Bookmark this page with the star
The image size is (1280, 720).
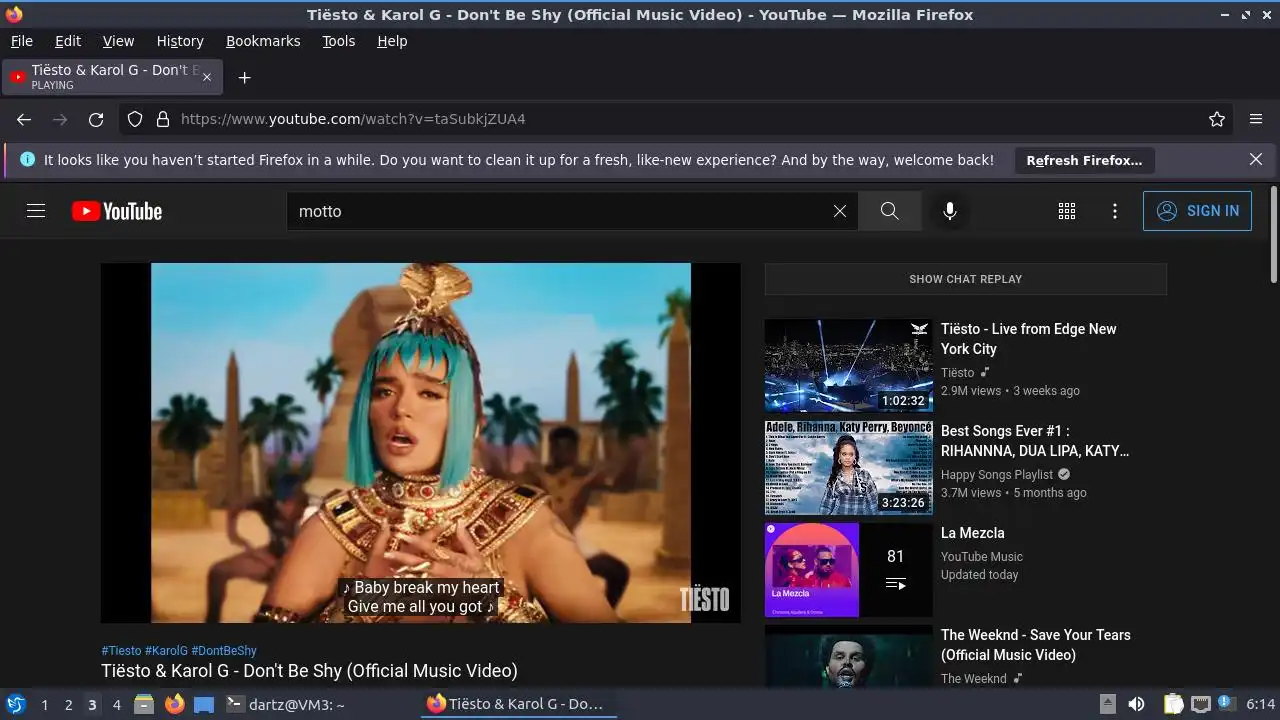(x=1217, y=119)
